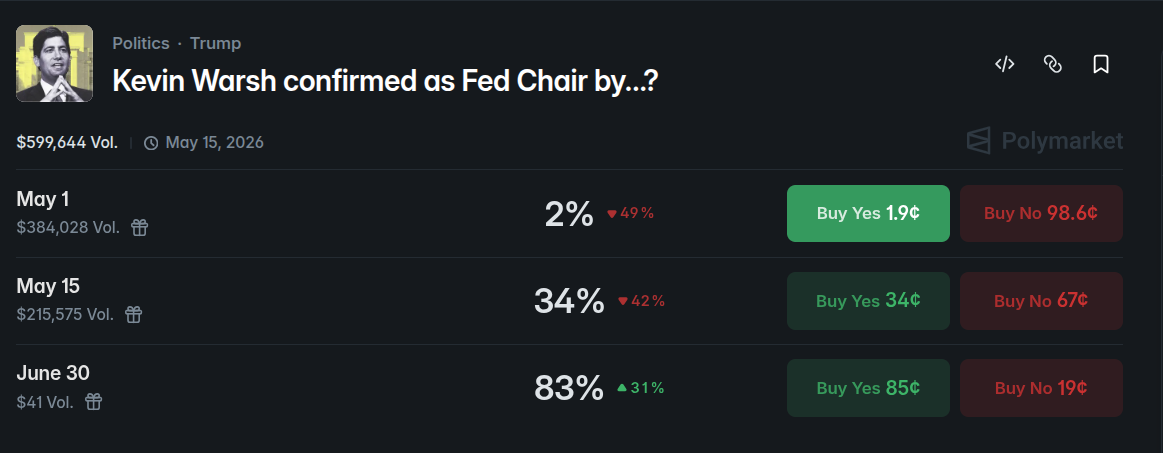Buy No at 98.6¢ for May 1
Screen dimensions: 1163x453
1041,213
